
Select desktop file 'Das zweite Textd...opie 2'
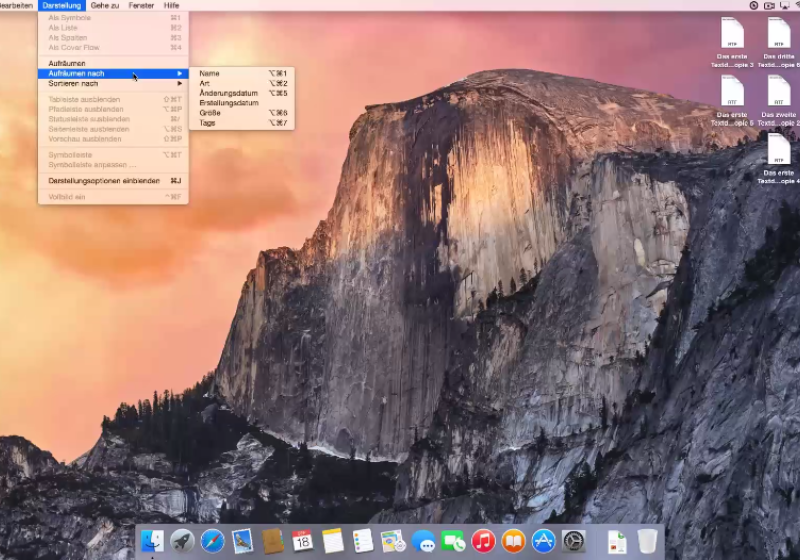click(779, 100)
